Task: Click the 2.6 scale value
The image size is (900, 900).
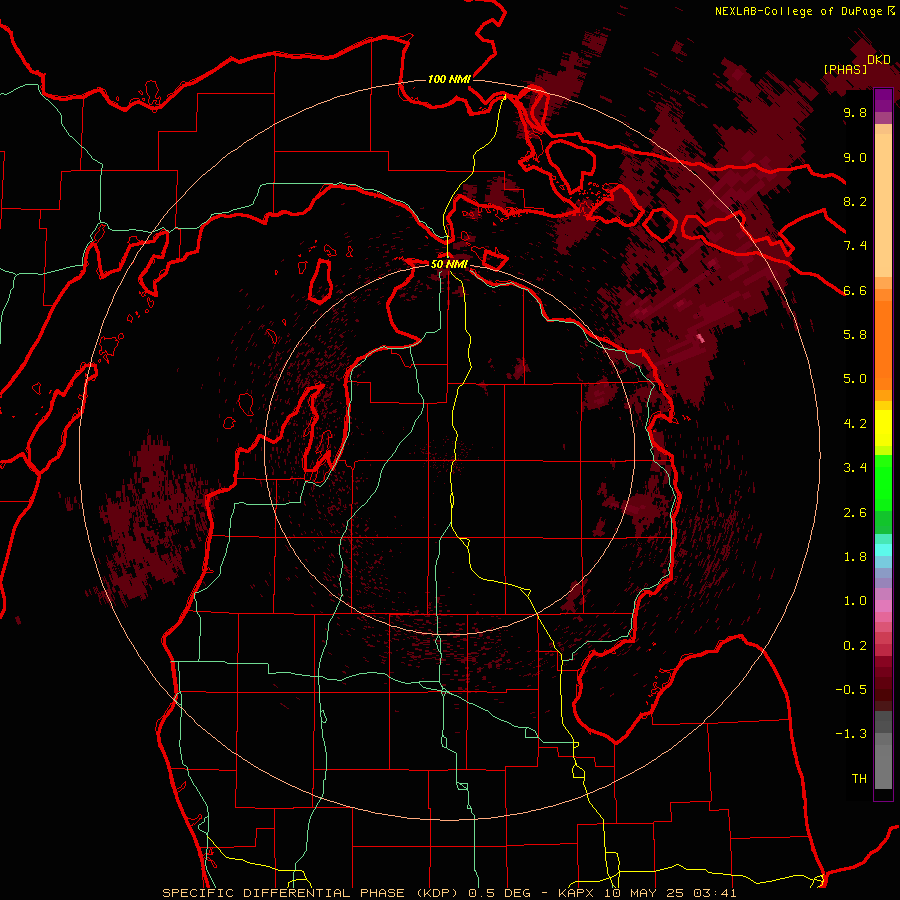Action: click(x=855, y=513)
